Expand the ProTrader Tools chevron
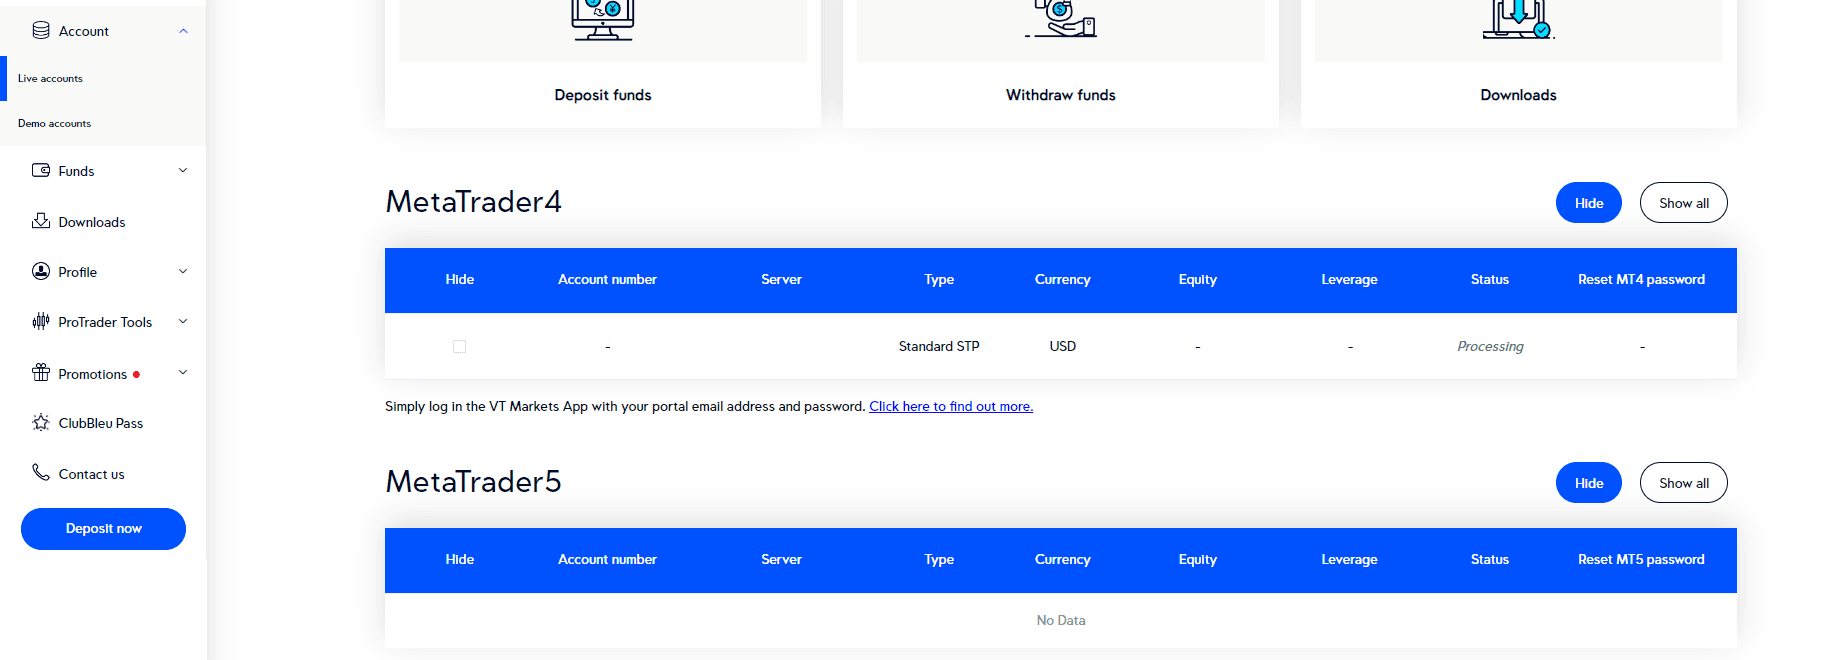This screenshot has width=1826, height=660. [x=183, y=321]
